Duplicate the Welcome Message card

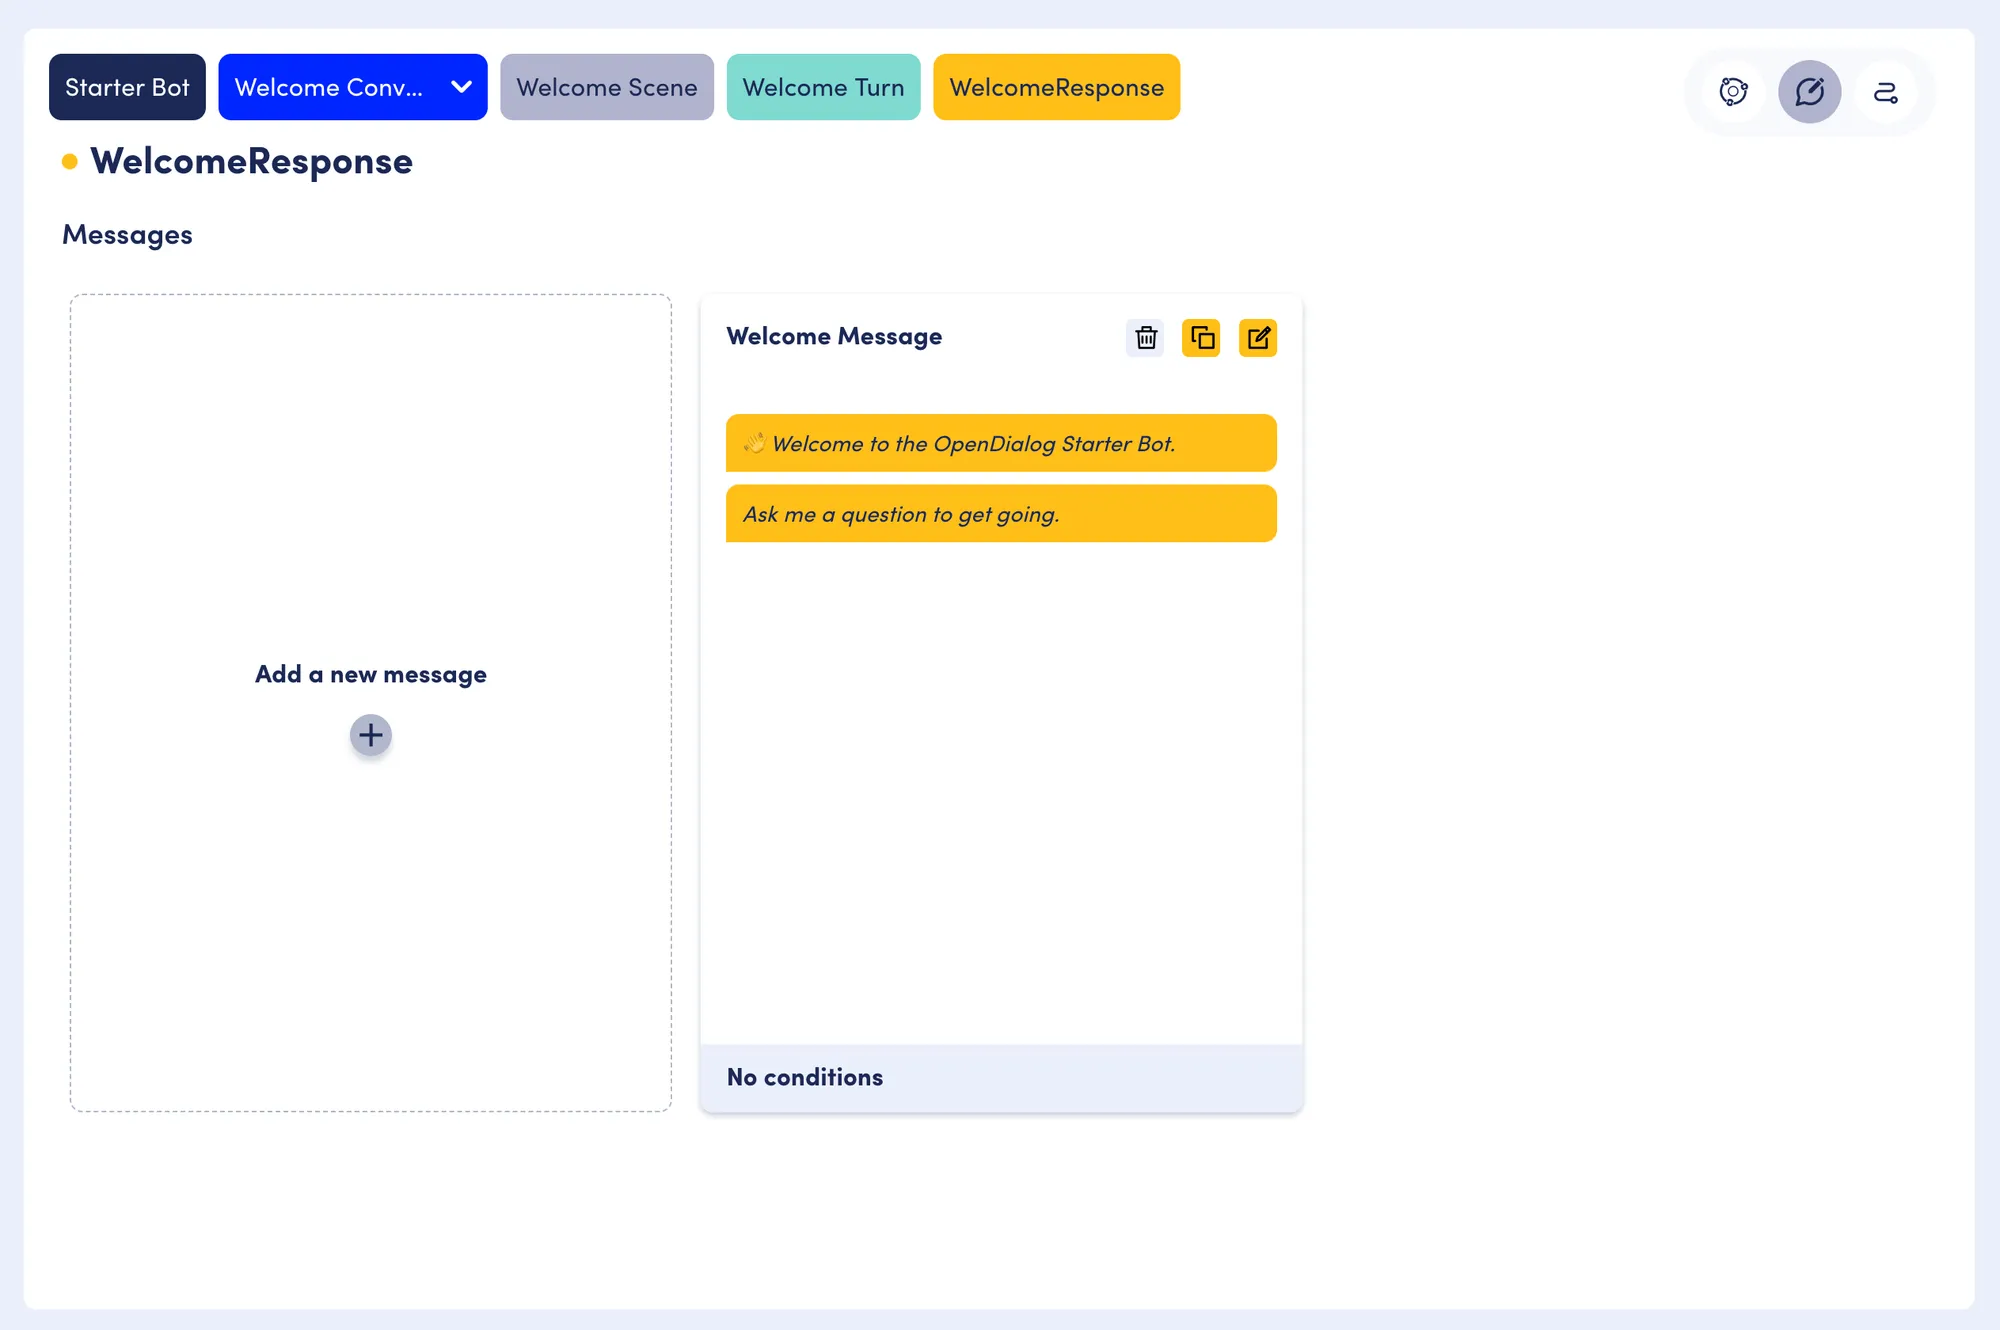pos(1201,338)
